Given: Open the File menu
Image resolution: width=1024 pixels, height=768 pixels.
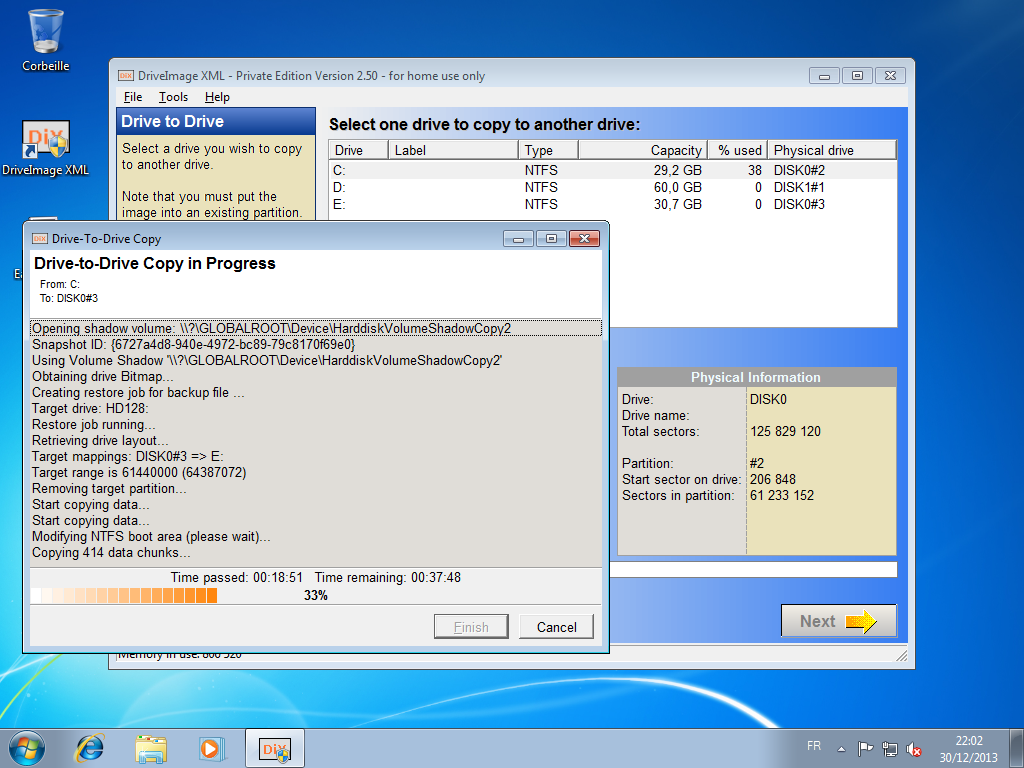Looking at the screenshot, I should 133,97.
